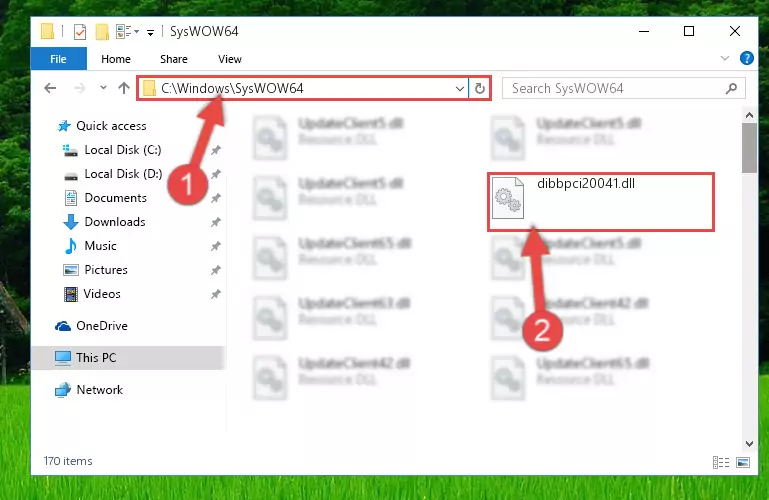Click the search magnifier icon
This screenshot has height=500, width=769.
[731, 88]
